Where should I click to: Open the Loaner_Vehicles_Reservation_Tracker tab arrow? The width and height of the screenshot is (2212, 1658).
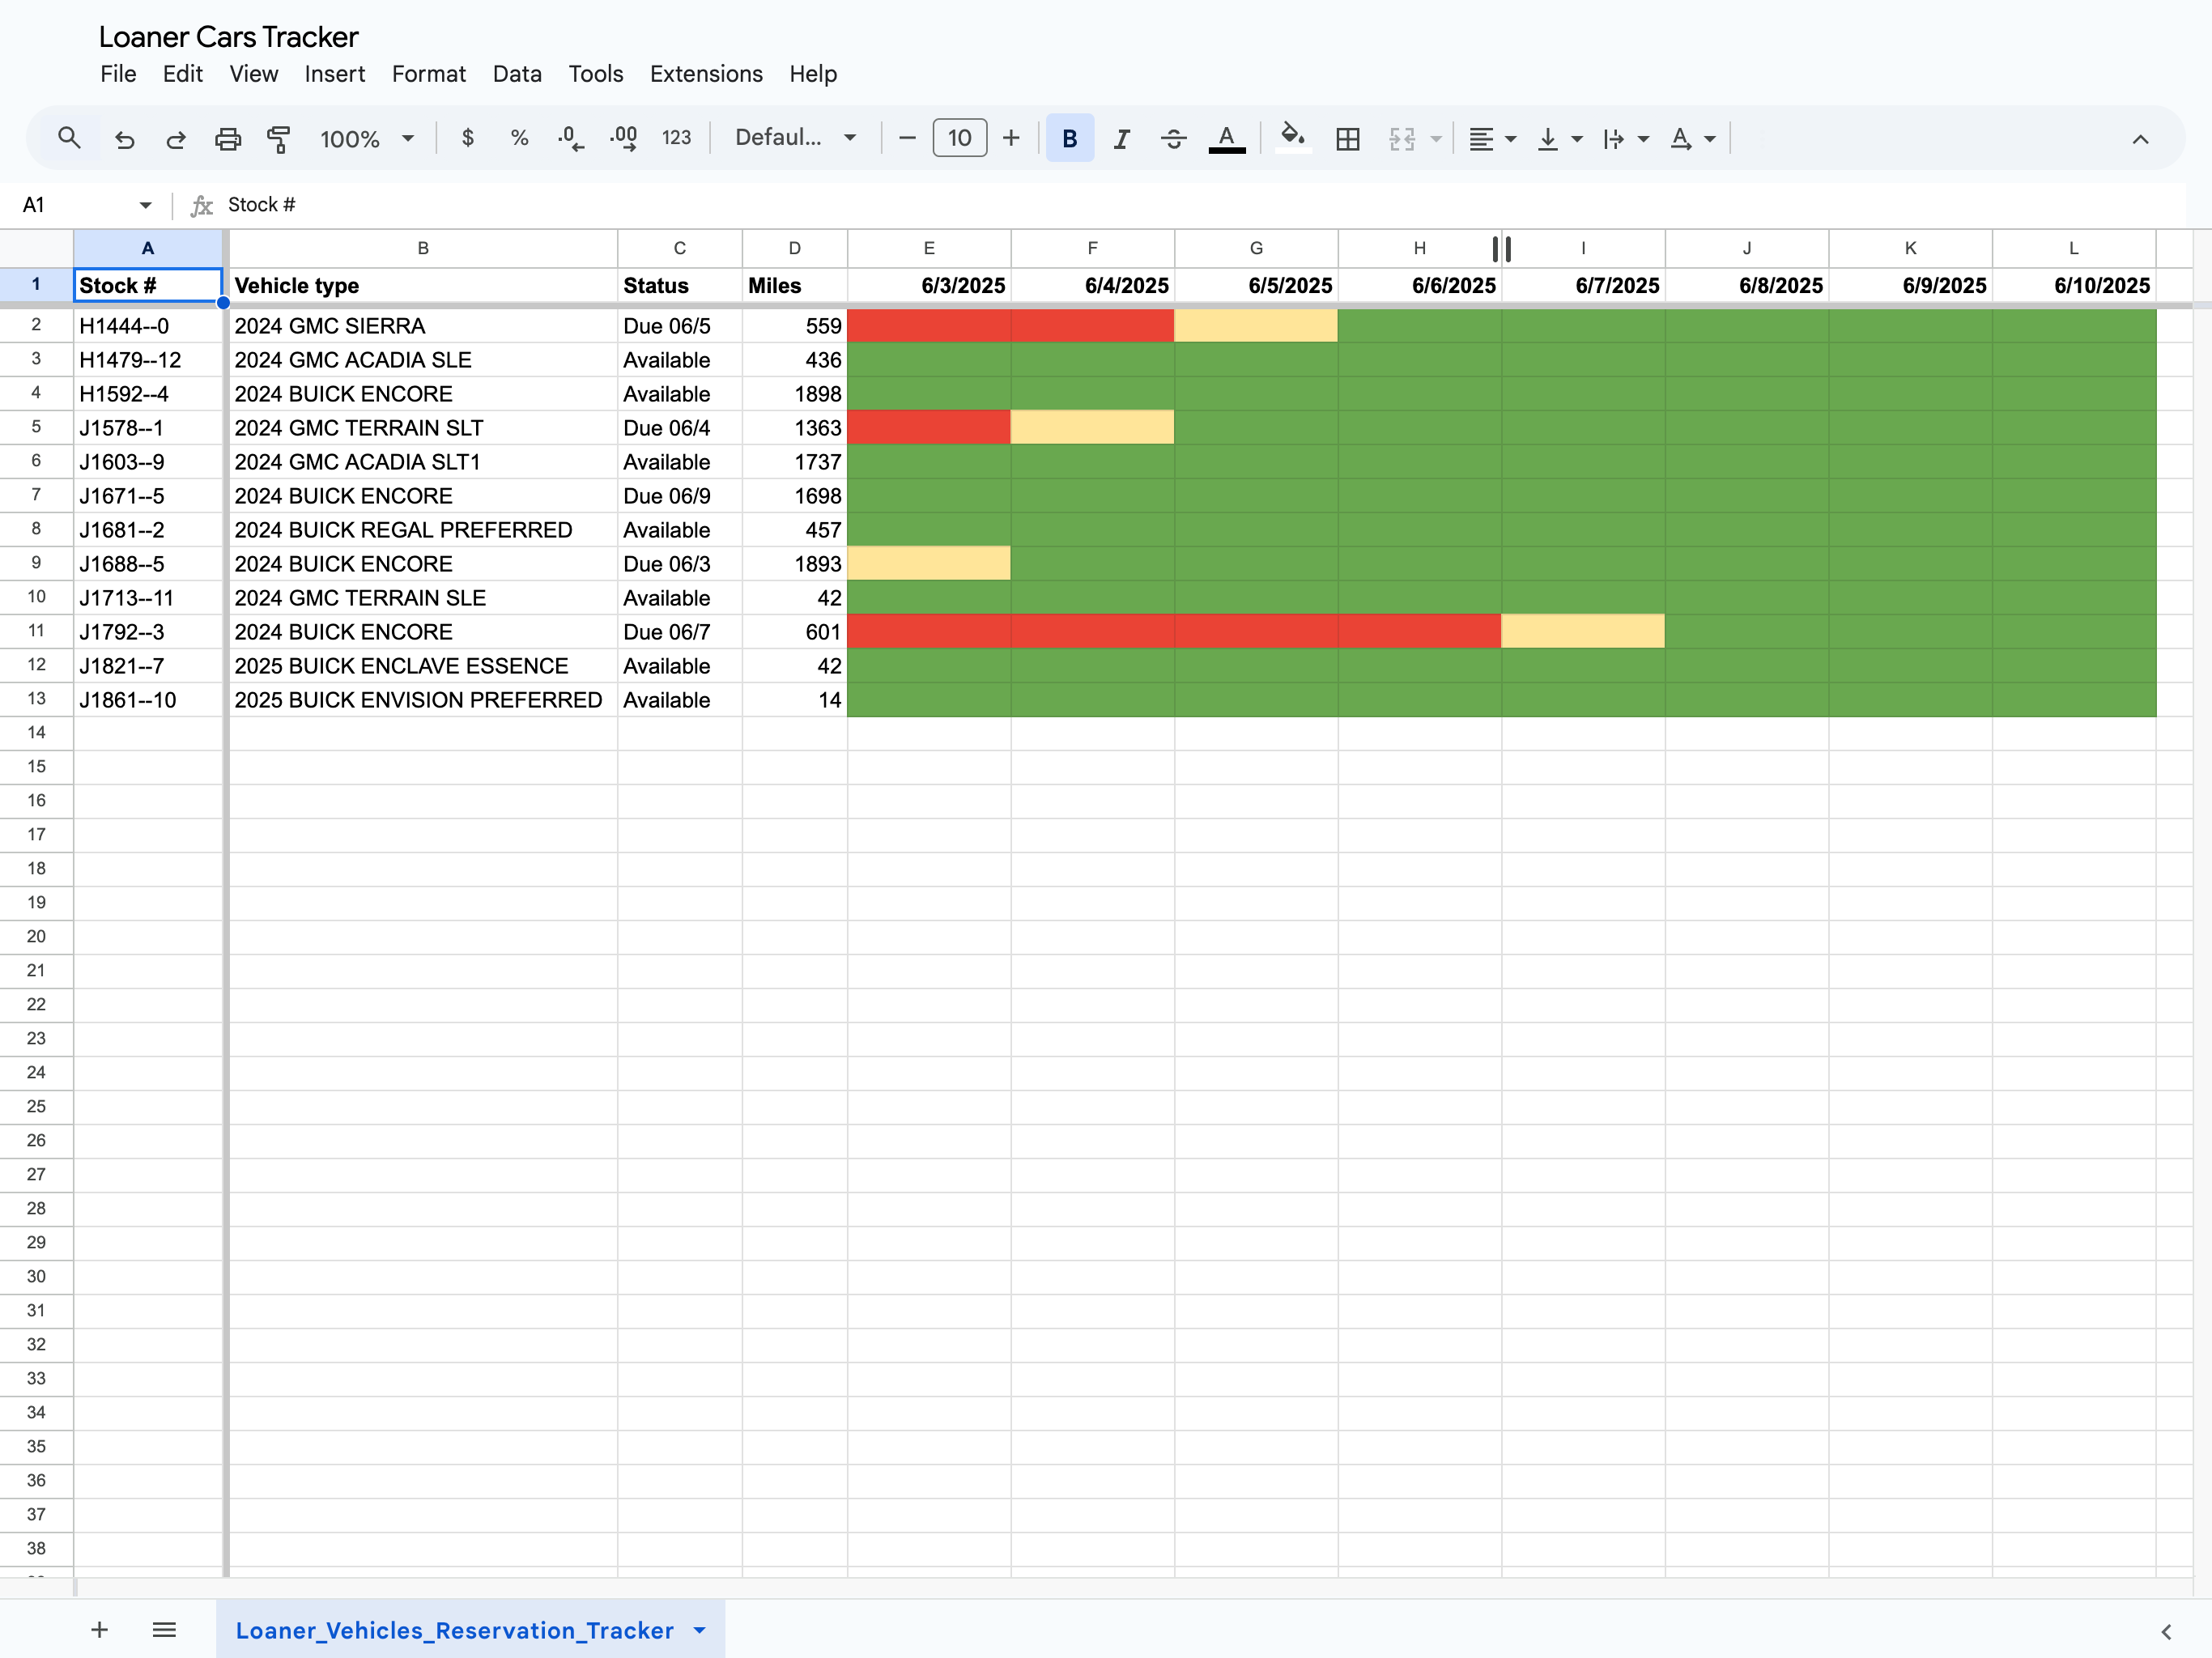pos(700,1630)
